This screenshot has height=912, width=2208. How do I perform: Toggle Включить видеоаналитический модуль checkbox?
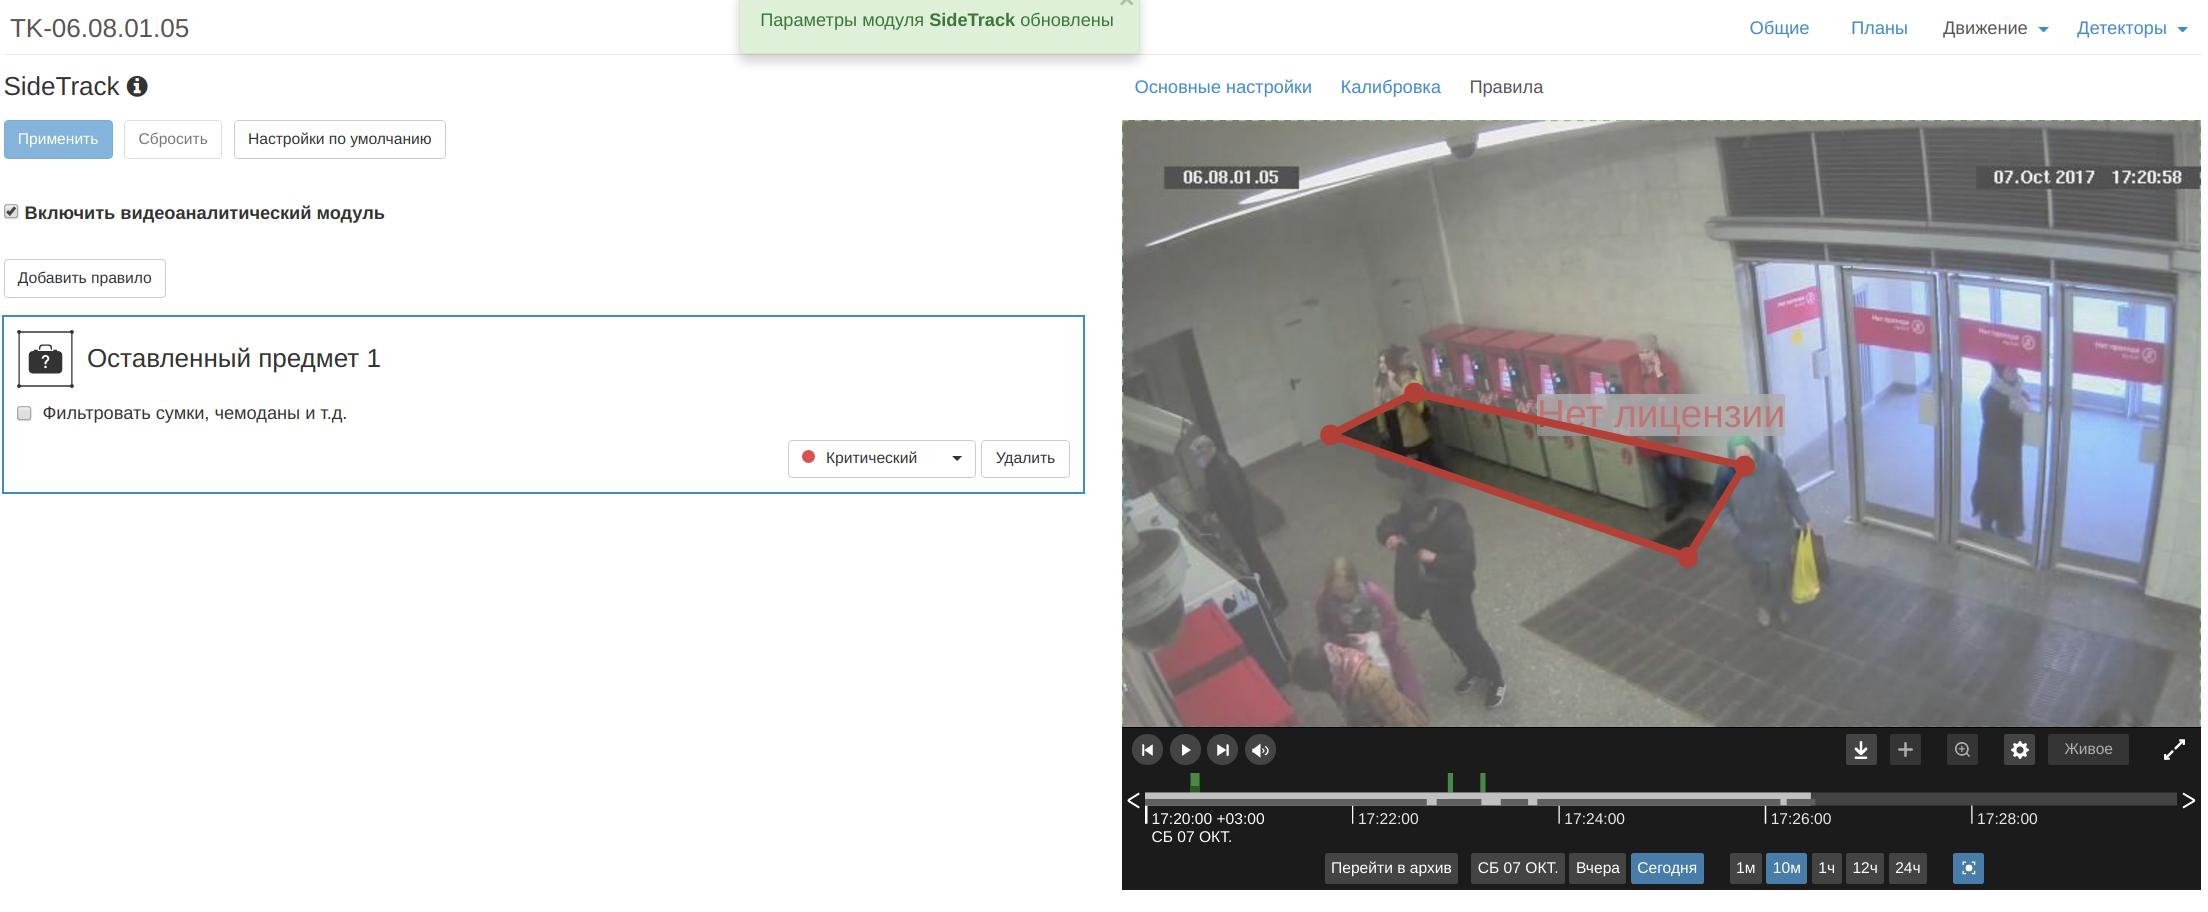tap(11, 212)
